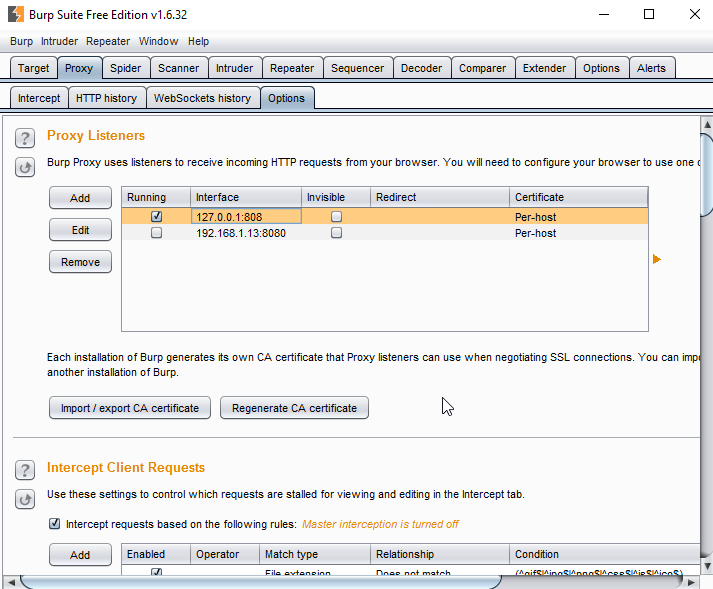Image resolution: width=713 pixels, height=589 pixels.
Task: Toggle Invisible checkbox for 192.168.1.13:8080 listener
Action: (336, 233)
